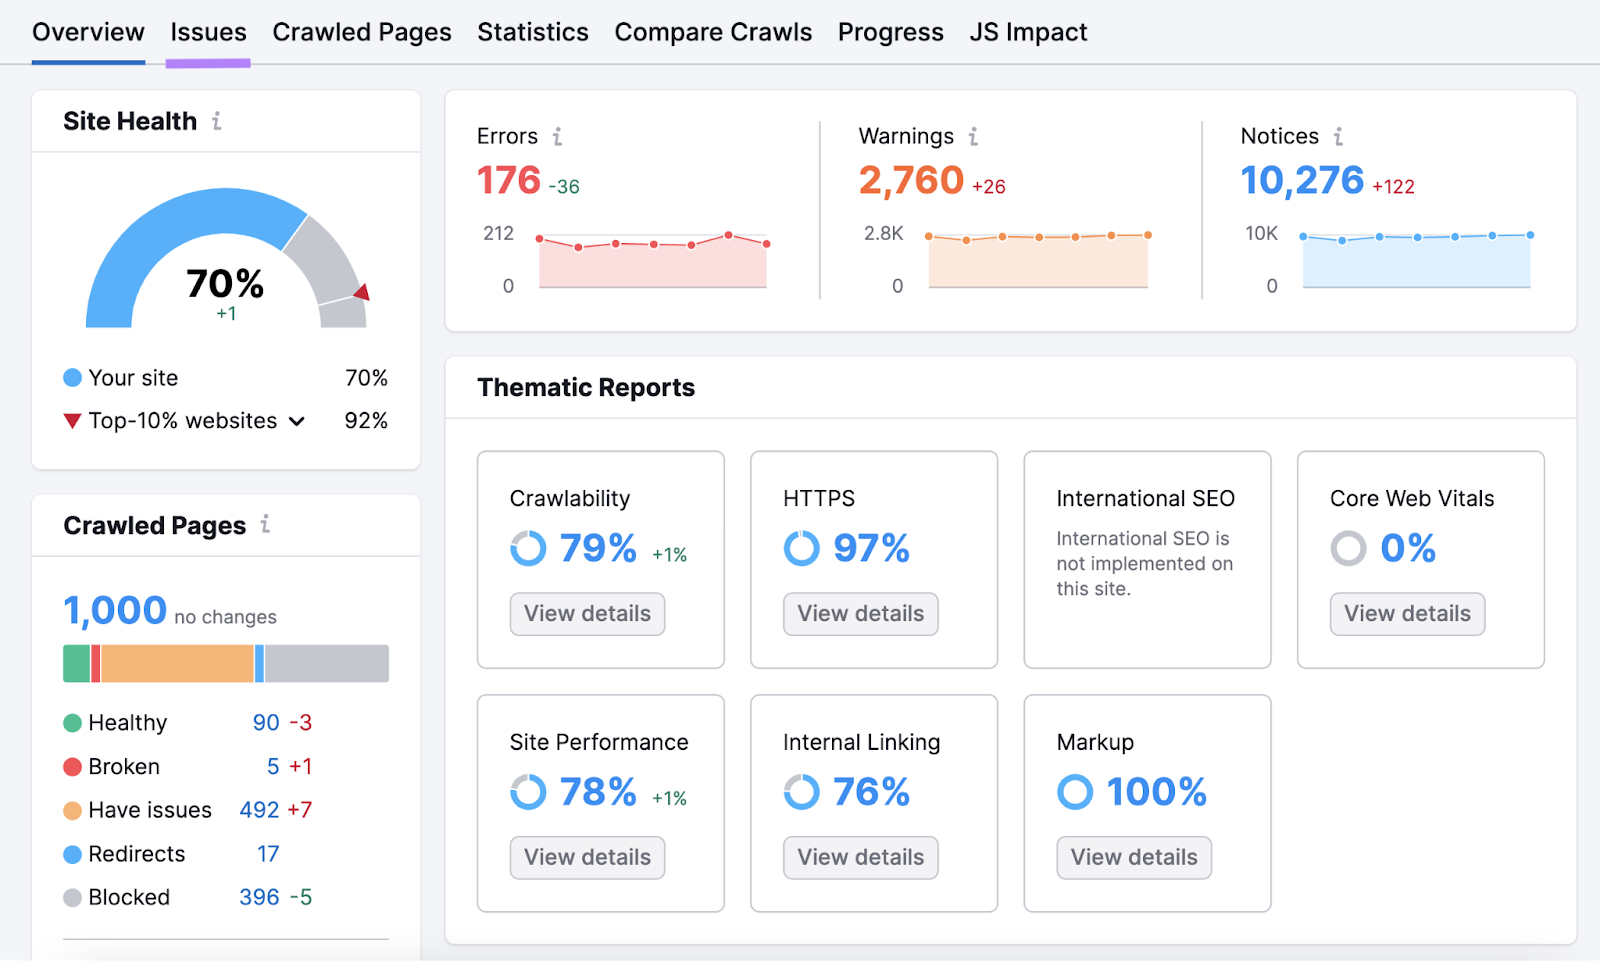The height and width of the screenshot is (961, 1600).
Task: Click the Site Health info icon
Action: [216, 121]
